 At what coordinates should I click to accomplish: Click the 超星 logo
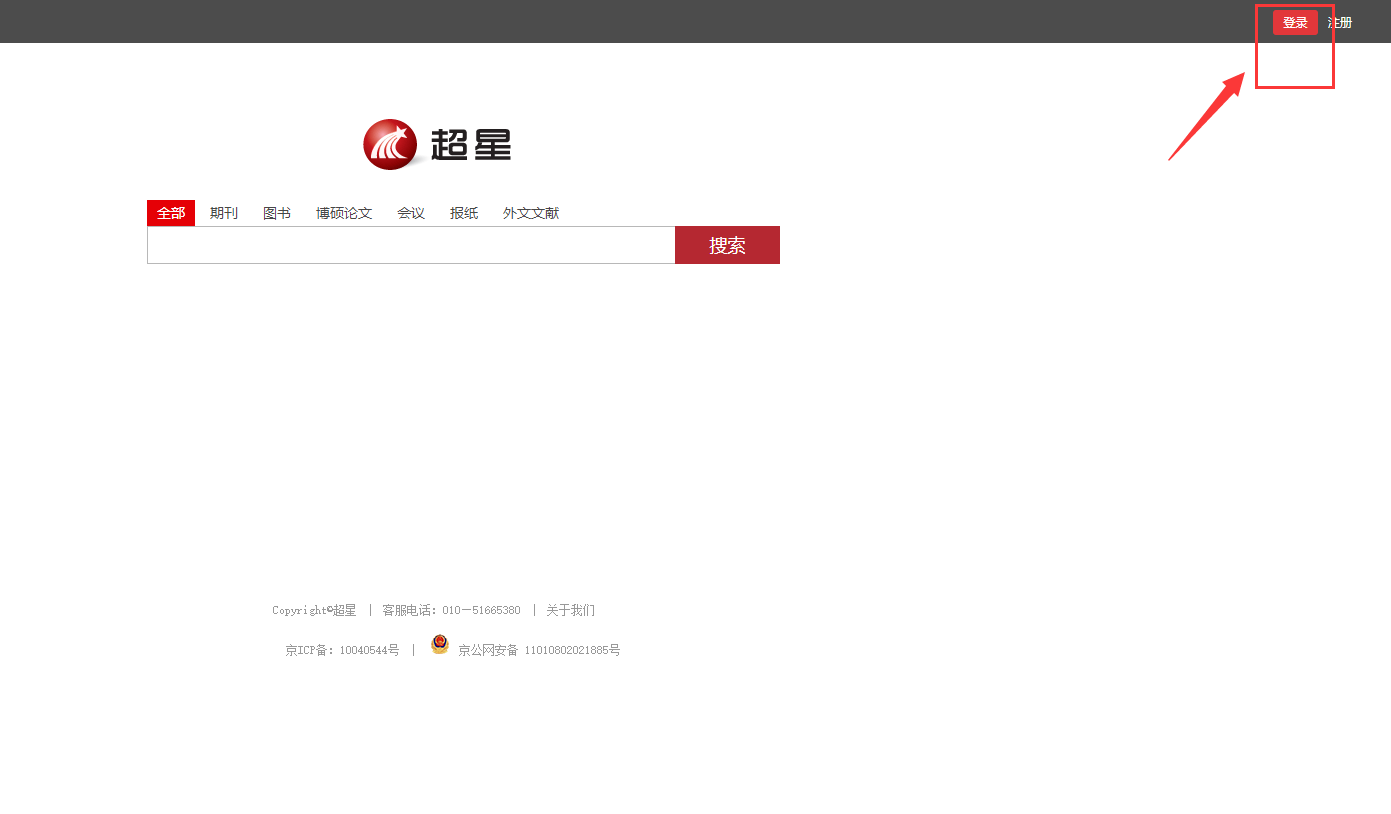(437, 145)
